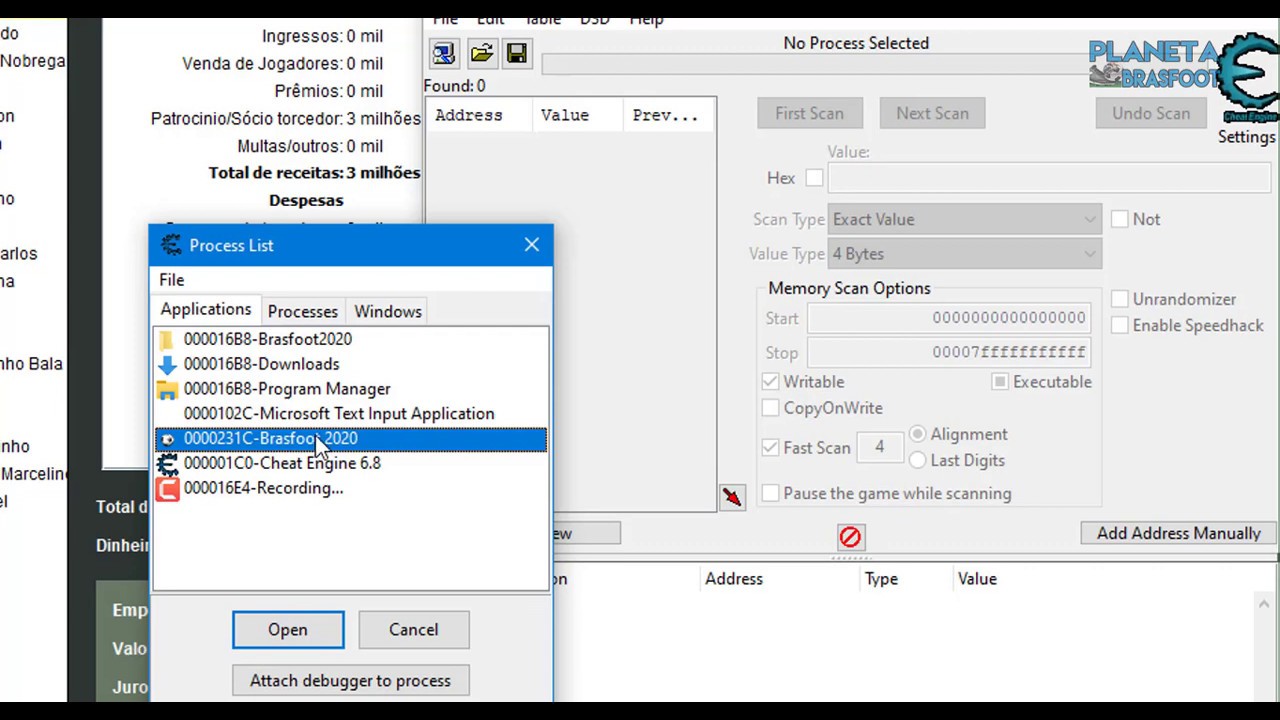Select the 0000231C-Brasfoot 2020 process row
The width and height of the screenshot is (1280, 720).
coord(351,438)
